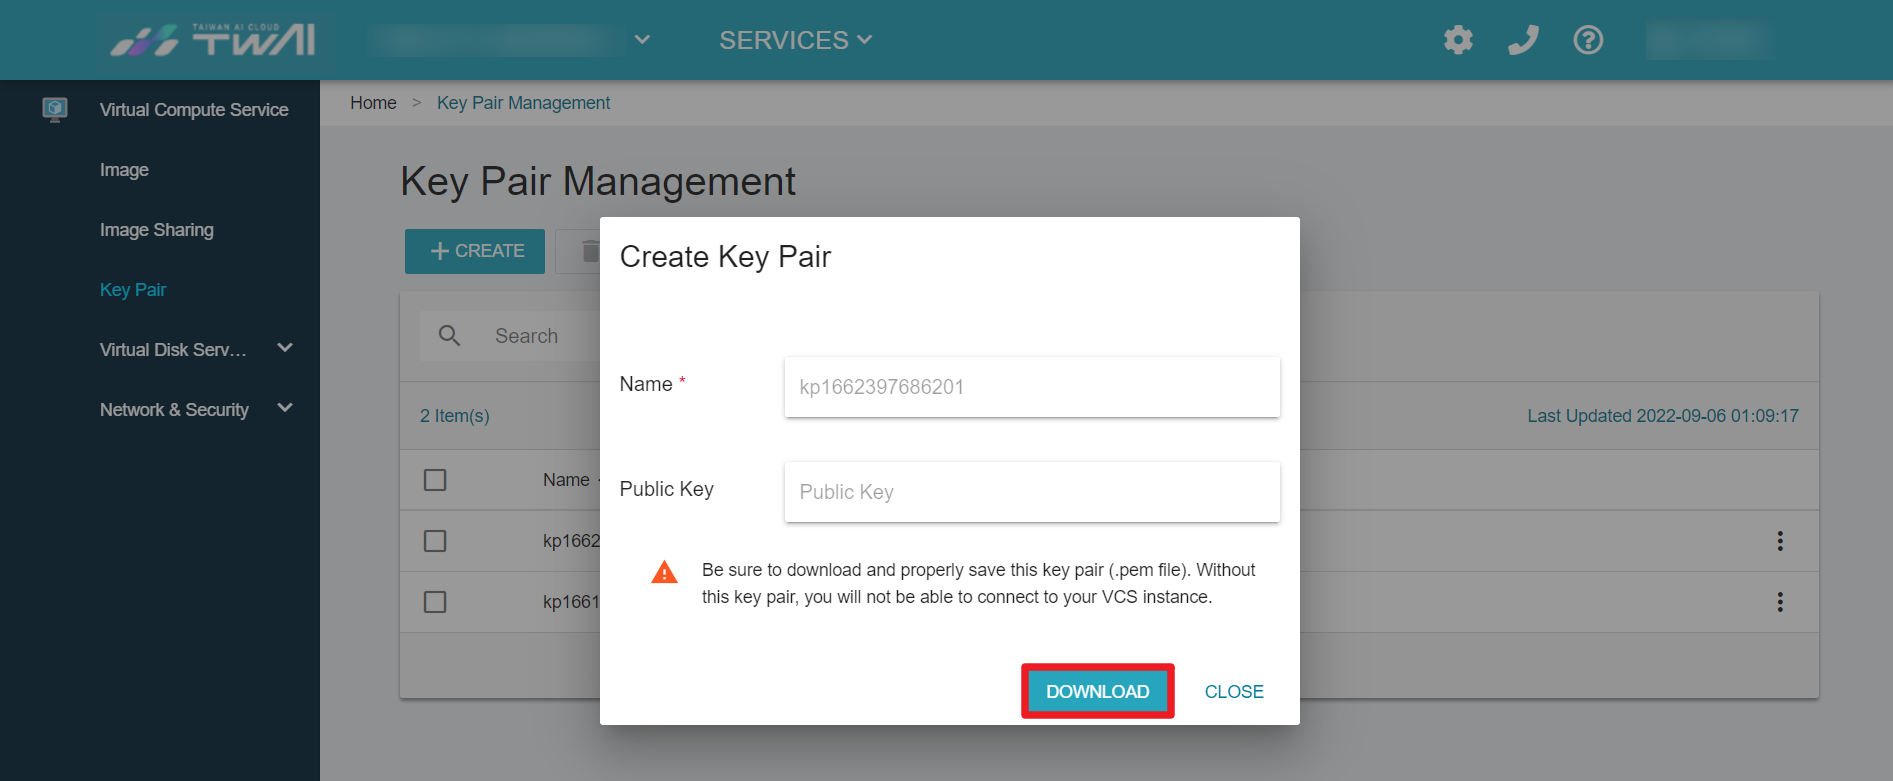Viewport: 1893px width, 781px height.
Task: Expand the SERVICES dropdown
Action: [796, 40]
